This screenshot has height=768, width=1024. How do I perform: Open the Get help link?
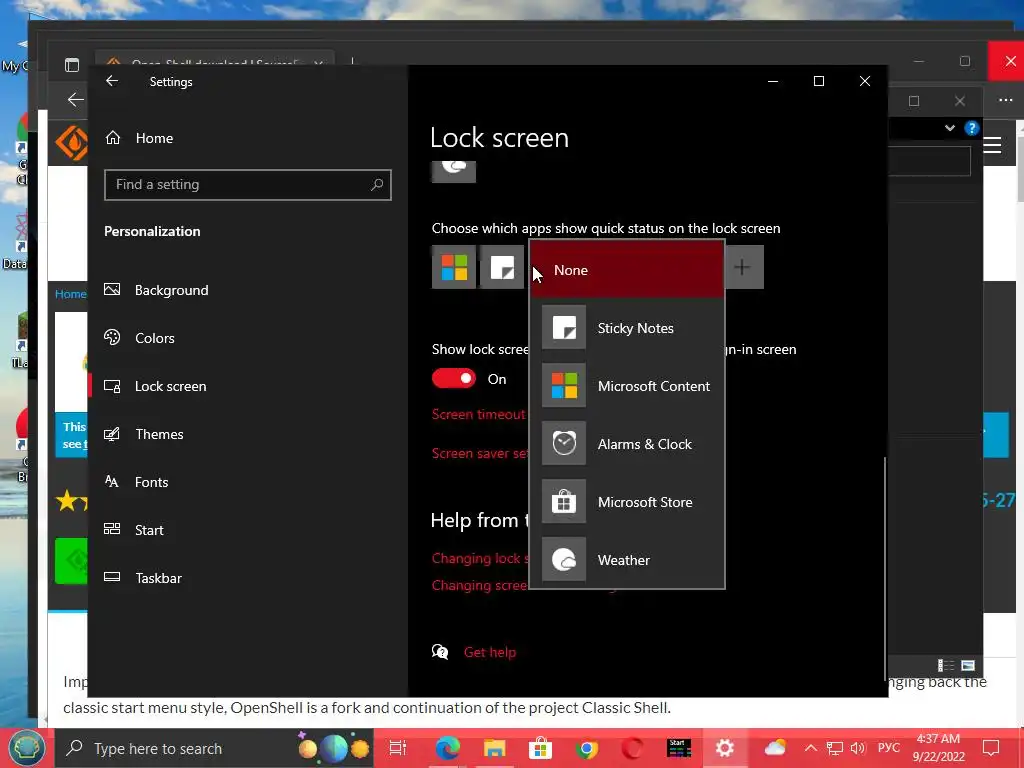pos(490,652)
